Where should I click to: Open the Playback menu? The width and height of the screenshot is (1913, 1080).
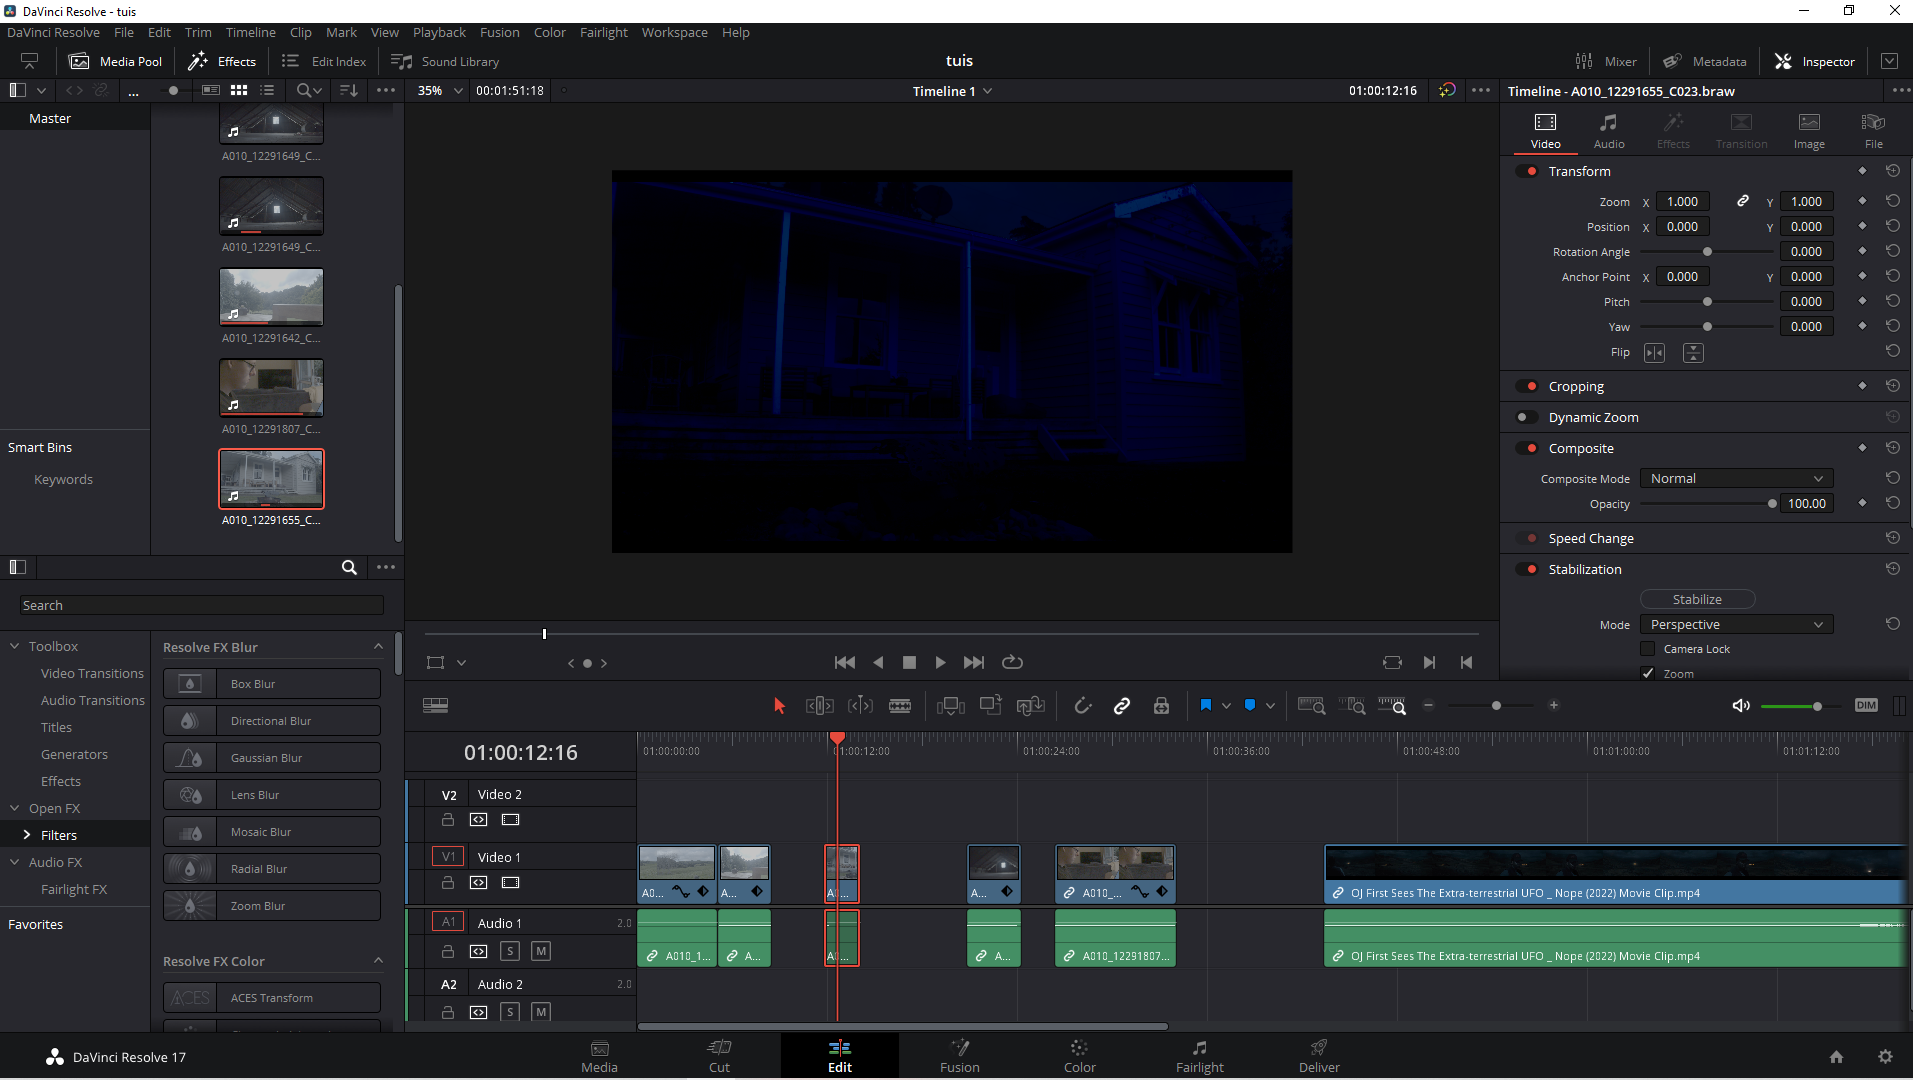[439, 32]
